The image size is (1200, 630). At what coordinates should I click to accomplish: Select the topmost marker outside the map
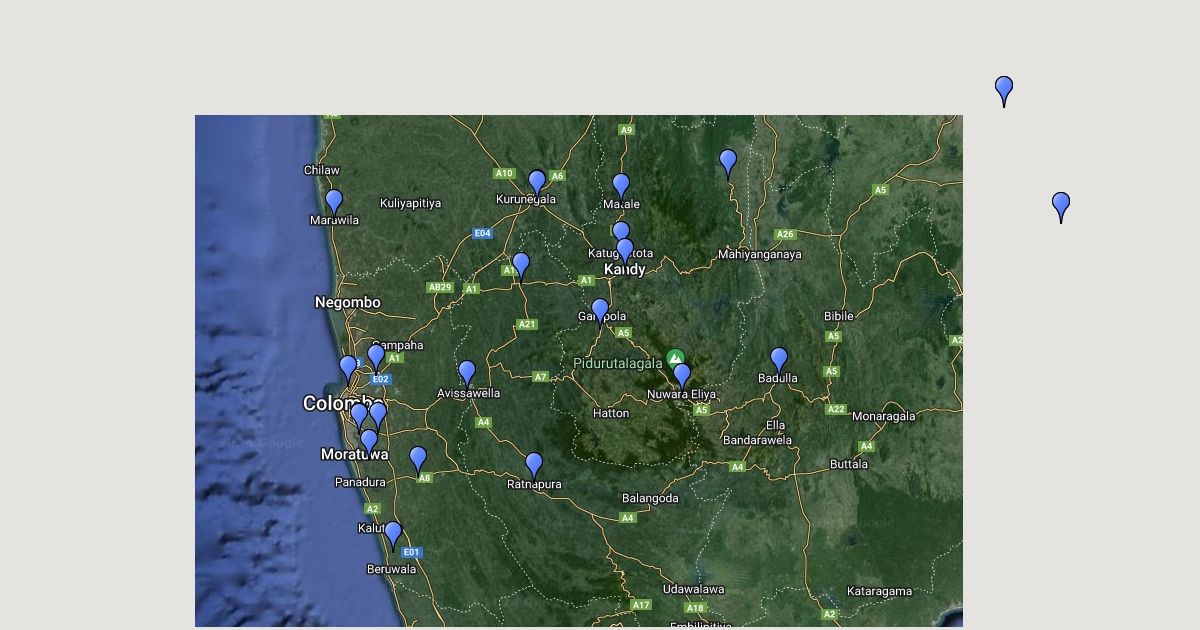point(1004,90)
